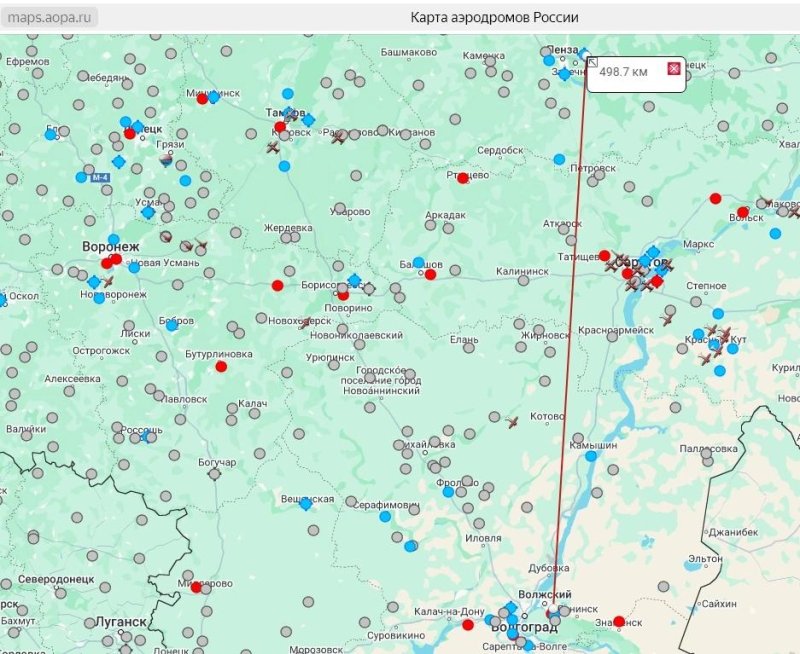
Task: Click the red marker at Знаменск
Action: coord(618,621)
